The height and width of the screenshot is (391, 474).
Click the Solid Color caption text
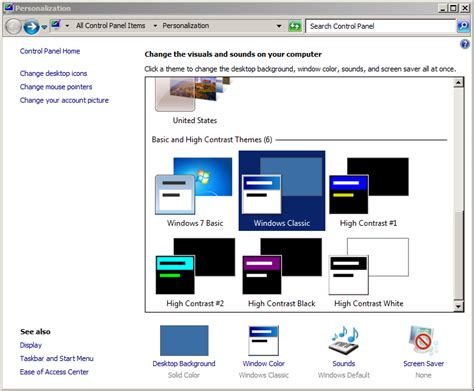[184, 375]
